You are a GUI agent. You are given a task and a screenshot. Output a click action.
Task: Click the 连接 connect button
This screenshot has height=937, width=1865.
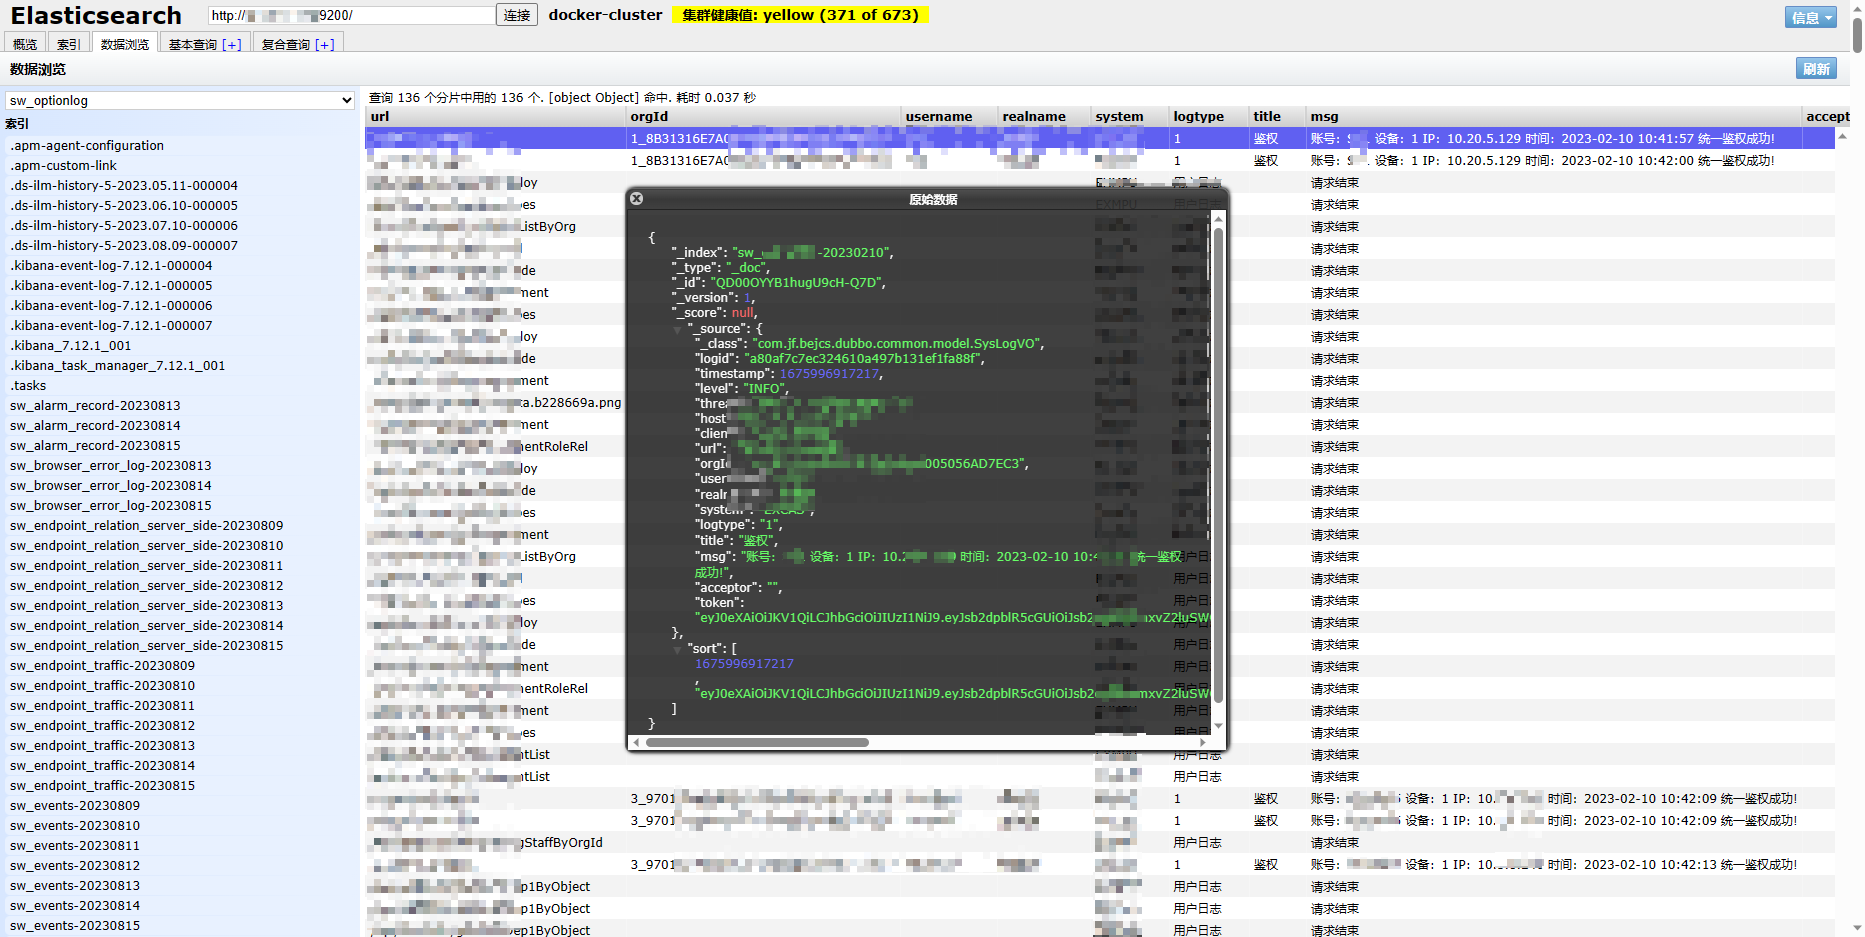pyautogui.click(x=516, y=15)
